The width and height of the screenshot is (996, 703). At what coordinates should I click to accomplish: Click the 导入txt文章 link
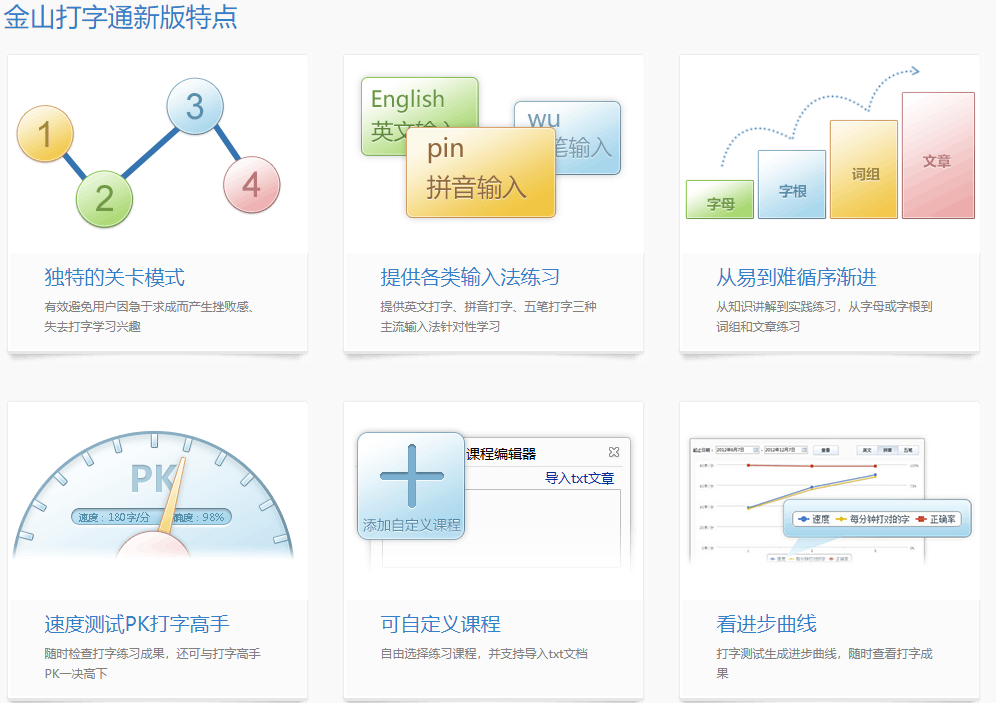[579, 478]
